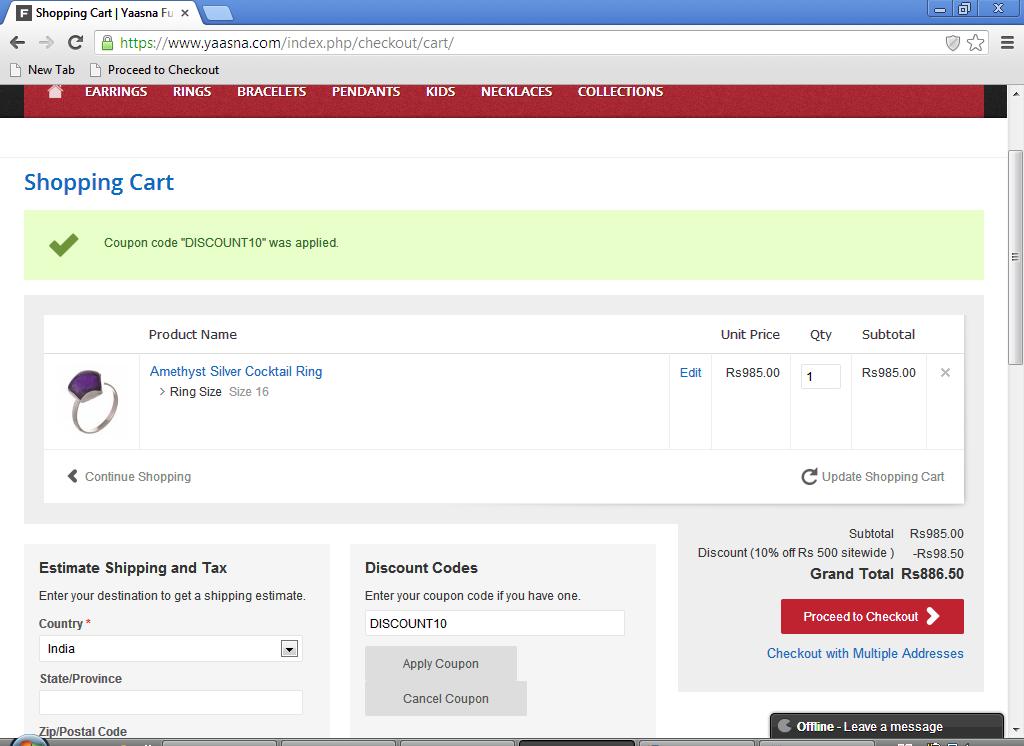This screenshot has height=746, width=1024.
Task: Click the Update Shopping Cart refresh icon
Action: 809,477
